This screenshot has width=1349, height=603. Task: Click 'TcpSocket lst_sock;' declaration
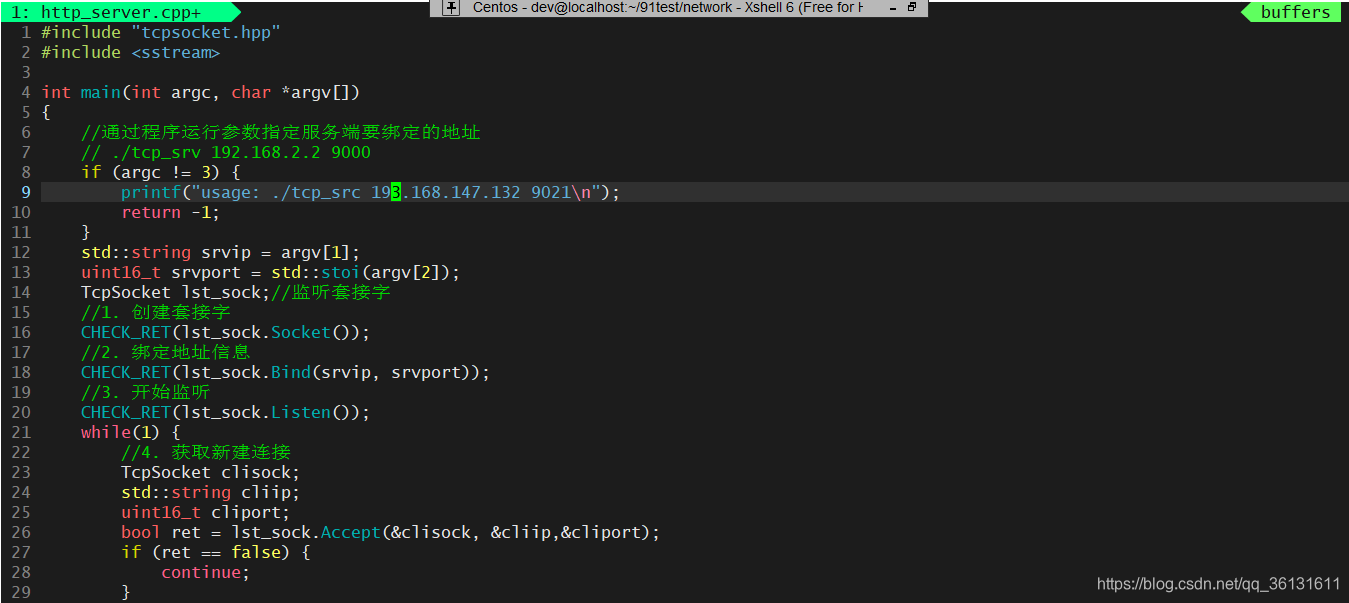click(176, 292)
